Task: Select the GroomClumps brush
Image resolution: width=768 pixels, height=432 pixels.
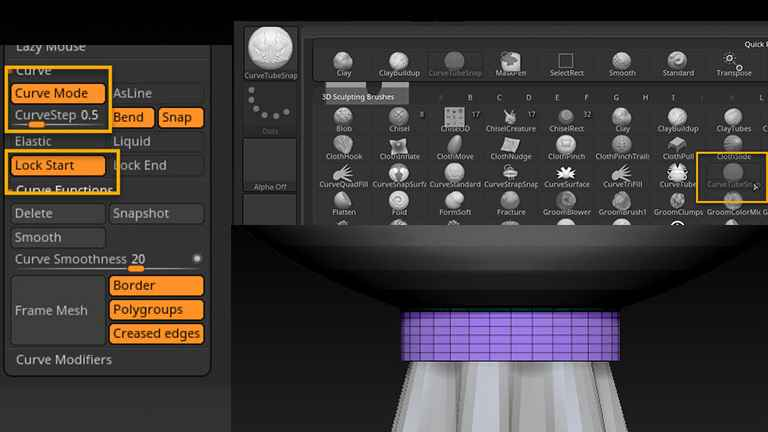Action: tap(678, 204)
